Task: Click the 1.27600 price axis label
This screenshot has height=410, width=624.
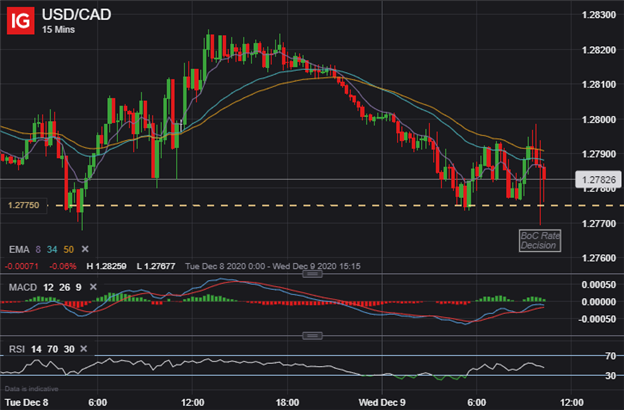Action: tap(599, 258)
